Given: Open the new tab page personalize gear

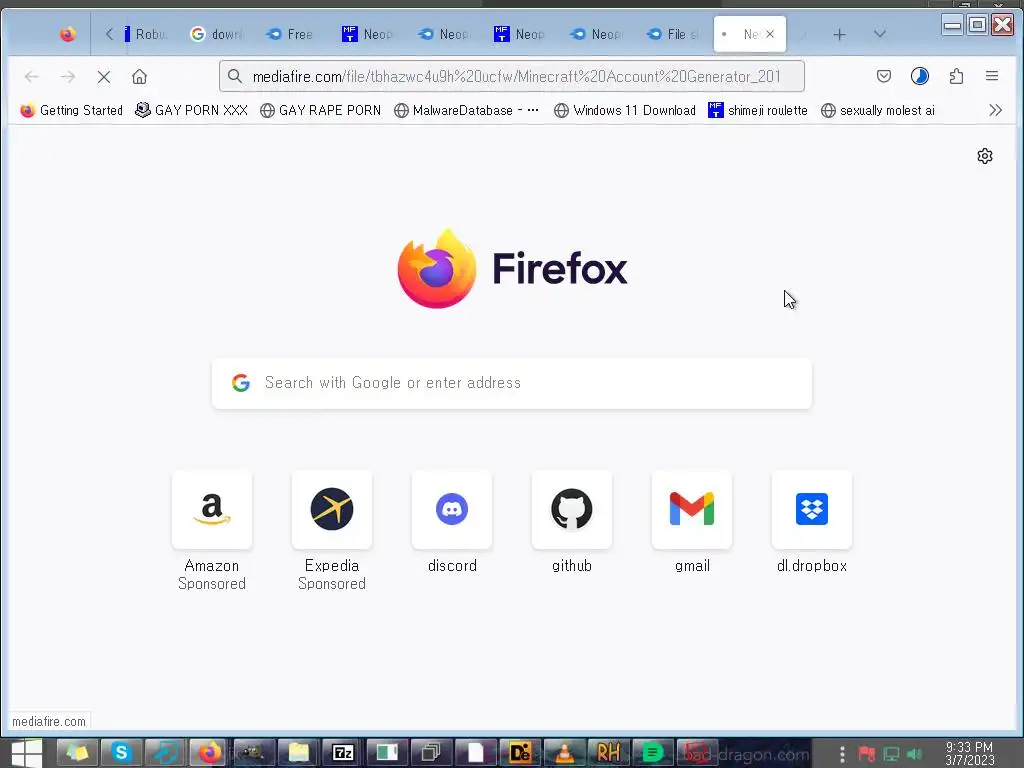Looking at the screenshot, I should [x=985, y=156].
